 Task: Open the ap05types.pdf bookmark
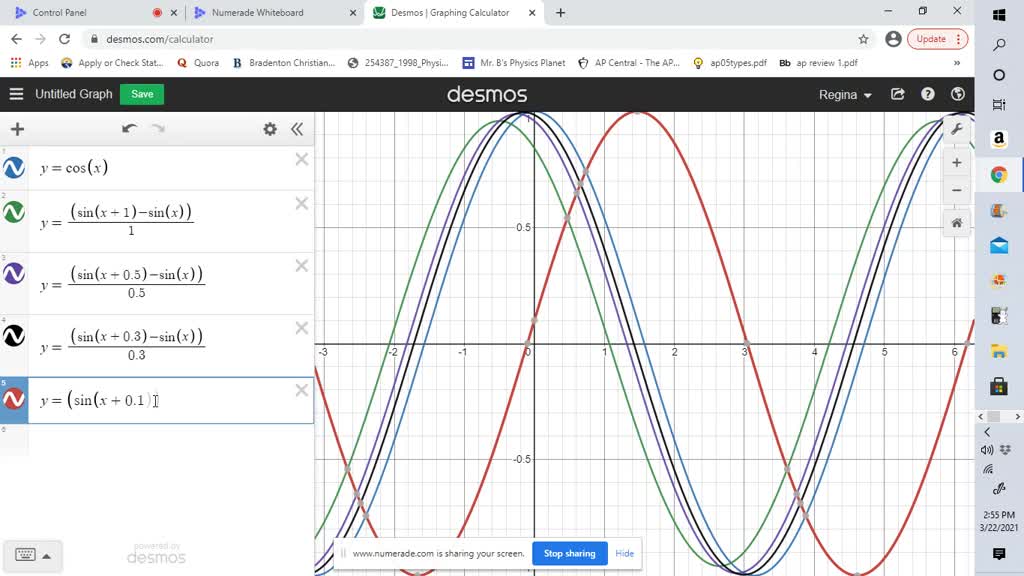pyautogui.click(x=730, y=63)
